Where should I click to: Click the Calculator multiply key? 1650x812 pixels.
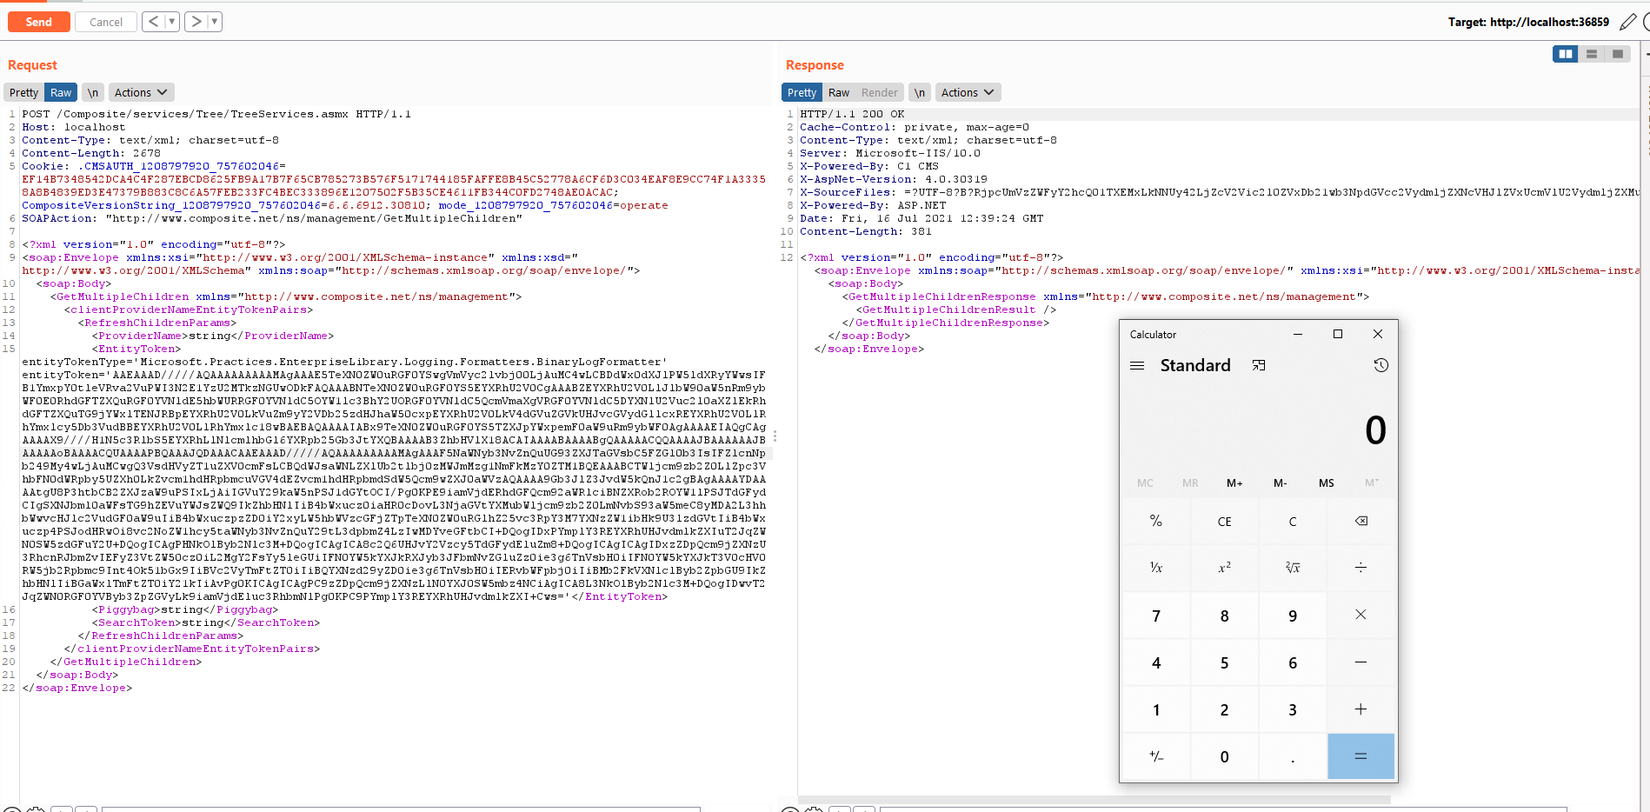point(1361,615)
